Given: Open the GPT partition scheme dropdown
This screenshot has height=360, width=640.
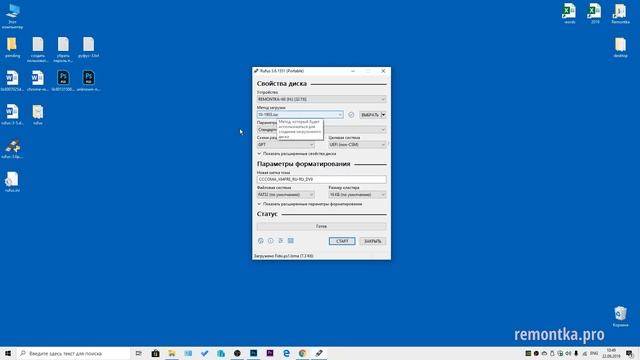Looking at the screenshot, I should click(286, 144).
